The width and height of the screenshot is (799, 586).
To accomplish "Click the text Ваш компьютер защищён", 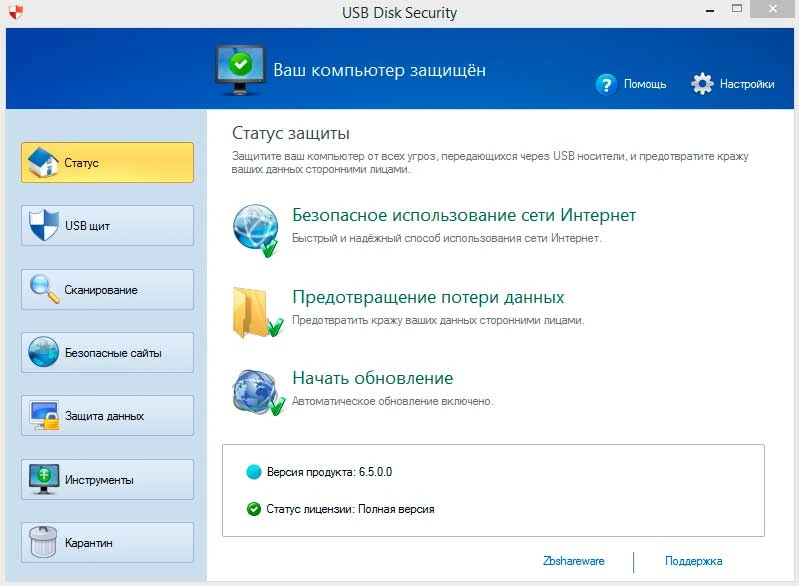I will [x=380, y=70].
